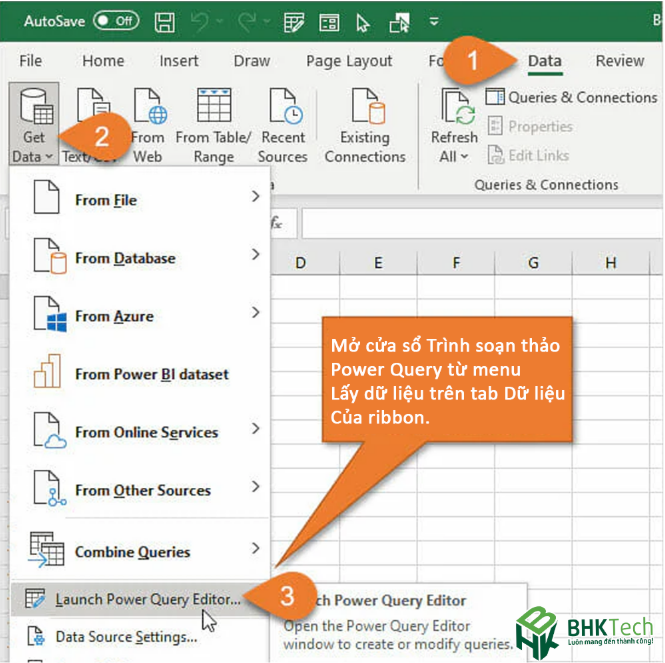The image size is (665, 663).
Task: Open Queries & Connections pane button
Action: pyautogui.click(x=571, y=98)
